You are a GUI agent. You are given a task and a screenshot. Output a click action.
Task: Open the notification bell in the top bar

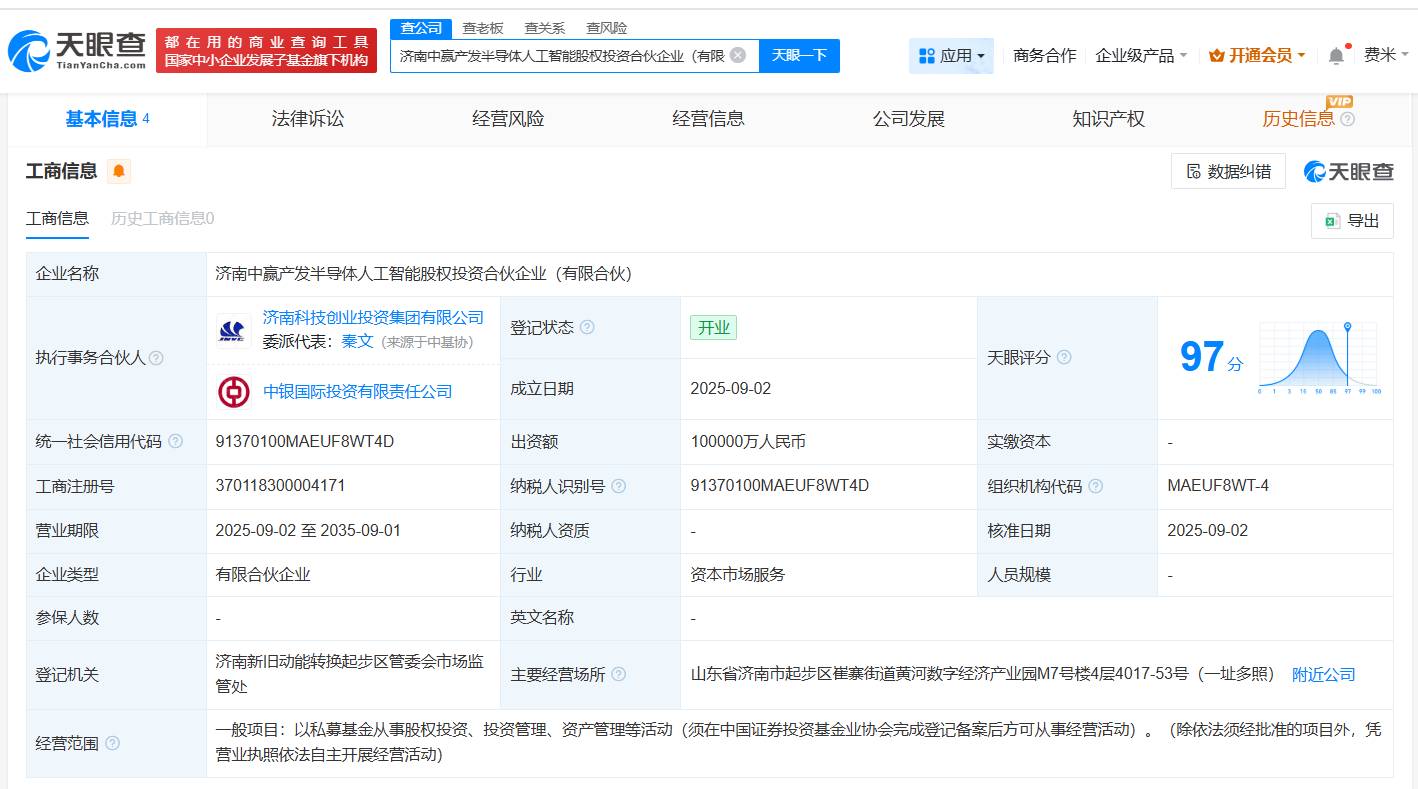(x=1336, y=56)
